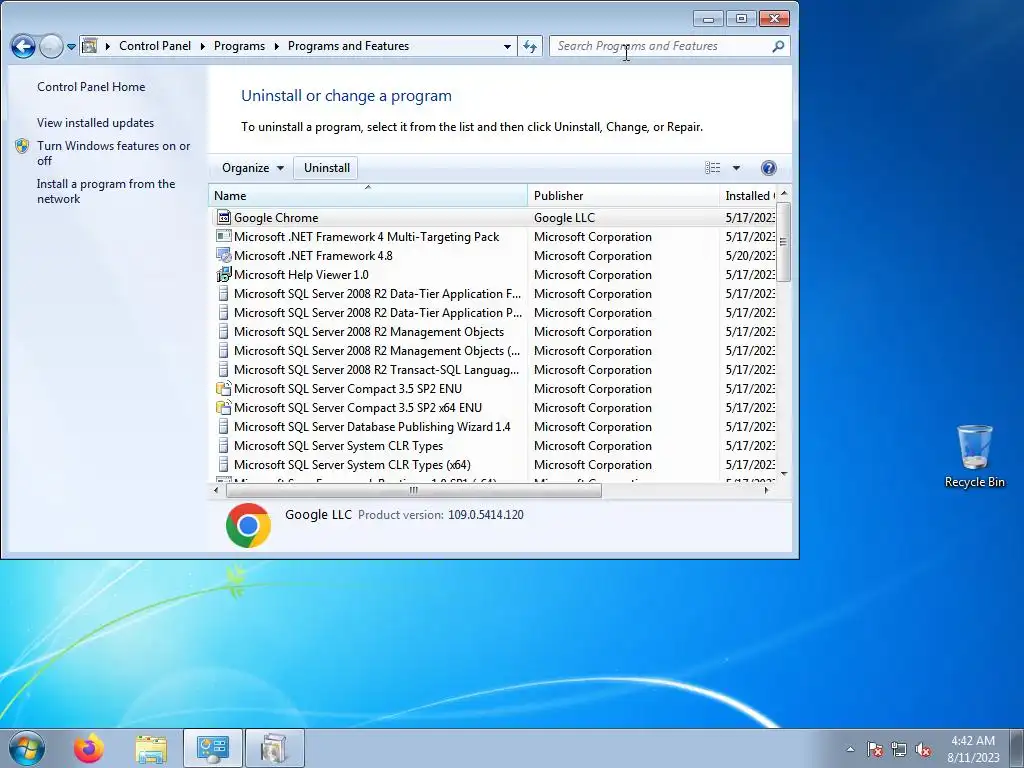The width and height of the screenshot is (1024, 768).
Task: Open Control Panel Home link
Action: click(91, 87)
